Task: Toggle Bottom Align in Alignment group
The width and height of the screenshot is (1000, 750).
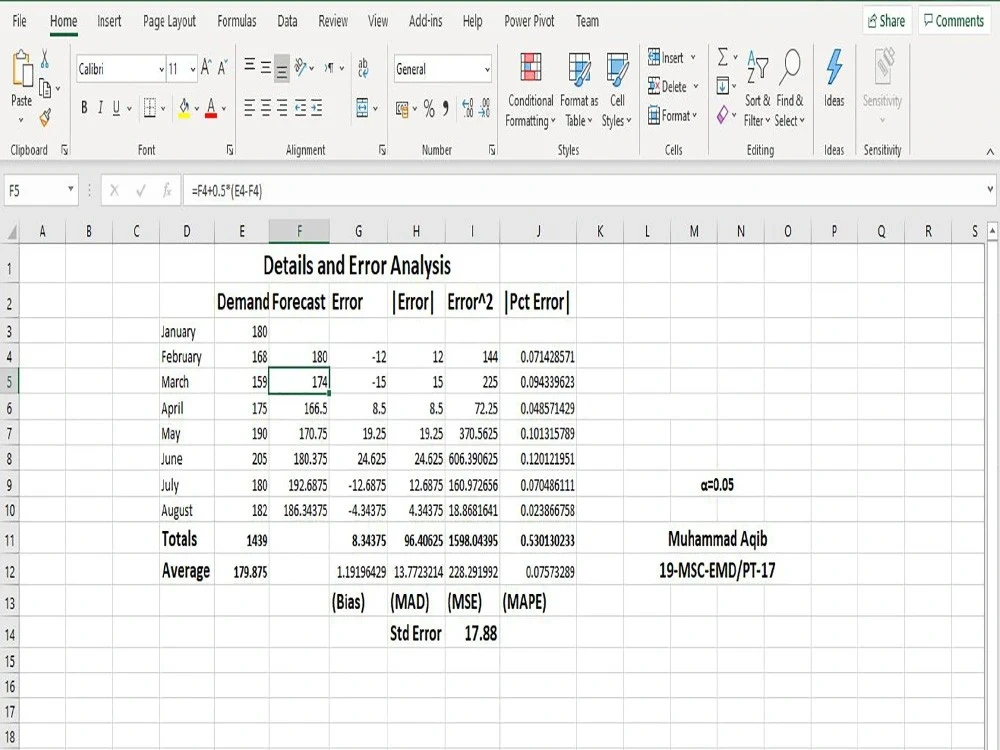Action: click(x=282, y=69)
